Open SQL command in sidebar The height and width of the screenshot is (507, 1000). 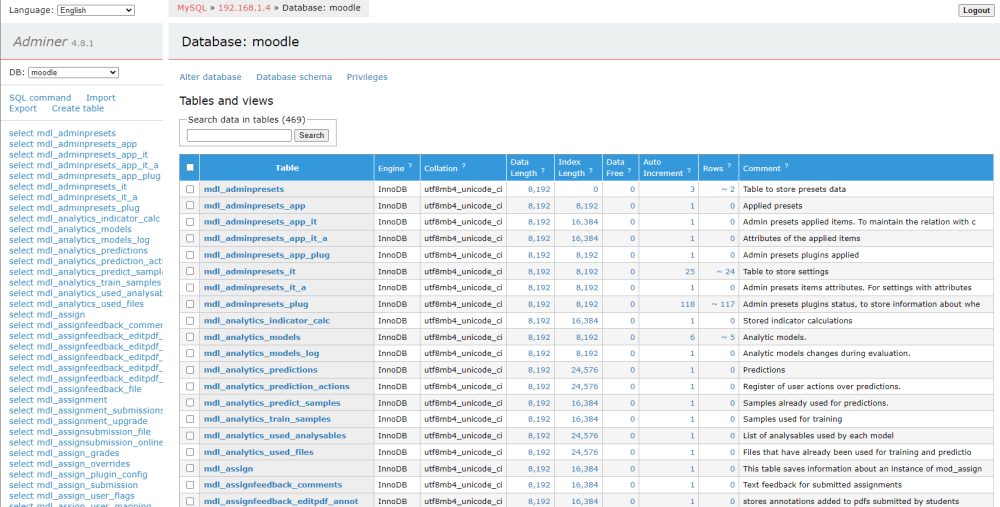[x=40, y=98]
